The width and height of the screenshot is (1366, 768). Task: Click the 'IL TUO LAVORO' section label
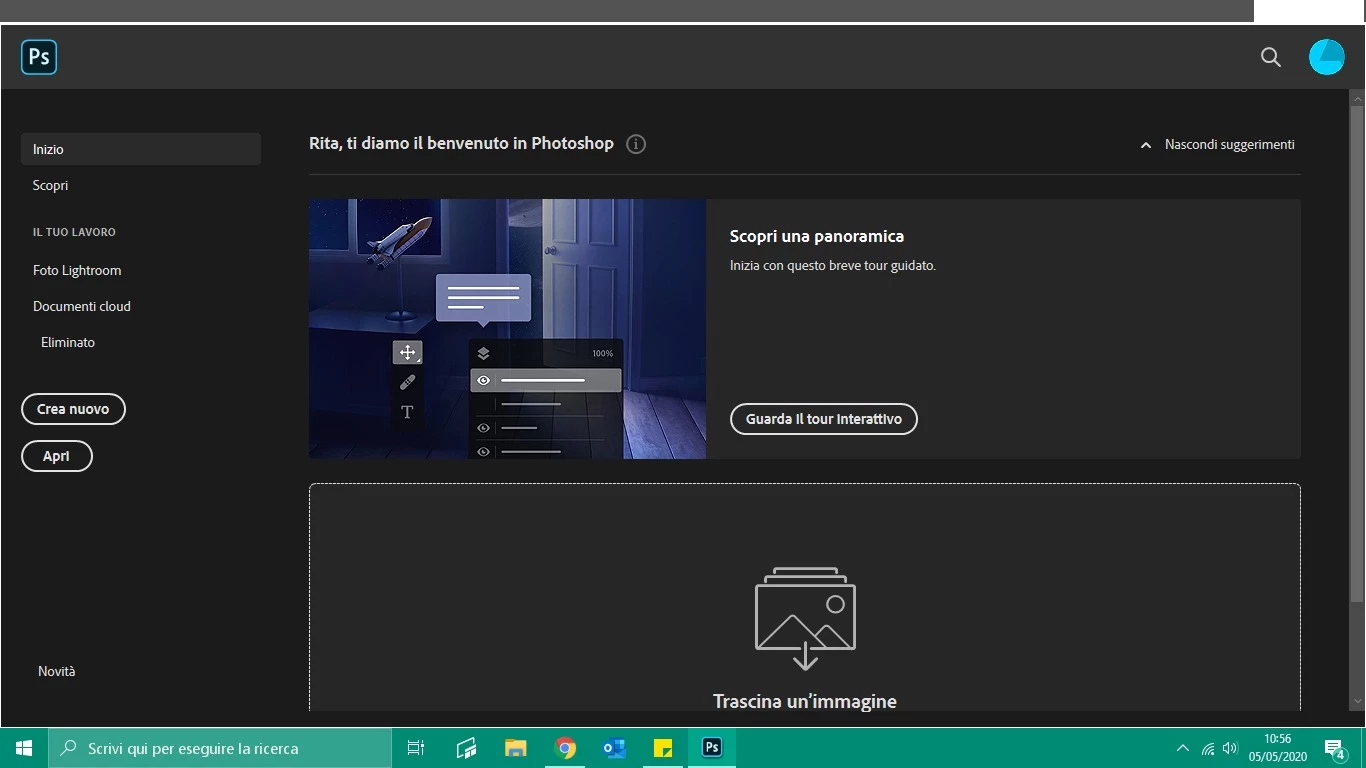[74, 232]
